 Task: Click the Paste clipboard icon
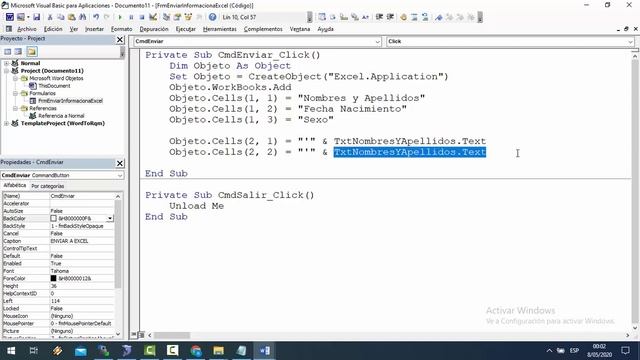[x=72, y=17]
